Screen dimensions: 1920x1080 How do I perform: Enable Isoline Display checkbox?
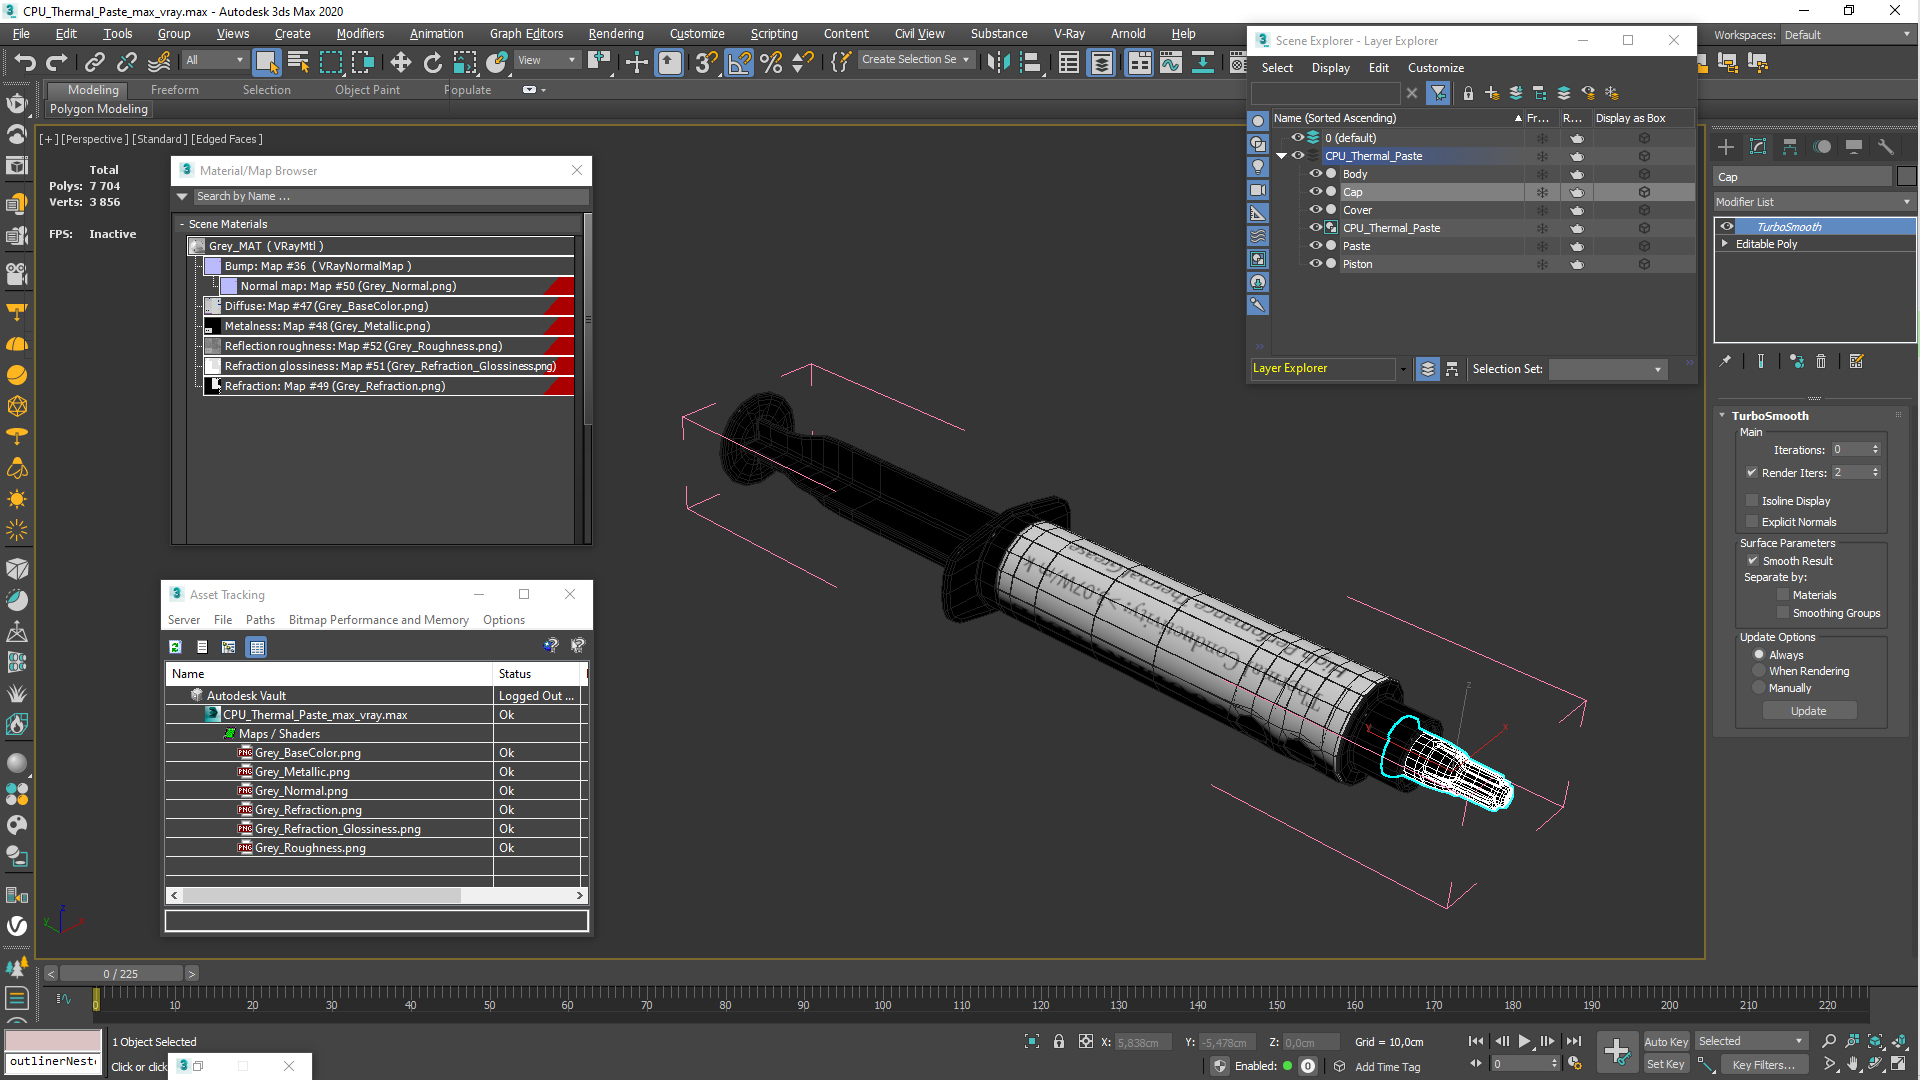click(1752, 501)
